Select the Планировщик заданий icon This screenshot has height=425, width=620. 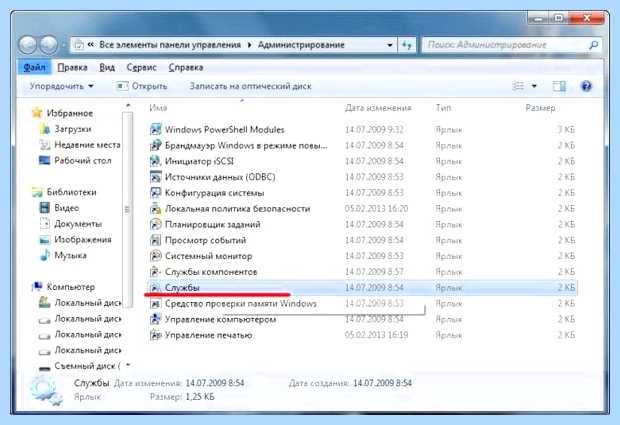point(155,224)
